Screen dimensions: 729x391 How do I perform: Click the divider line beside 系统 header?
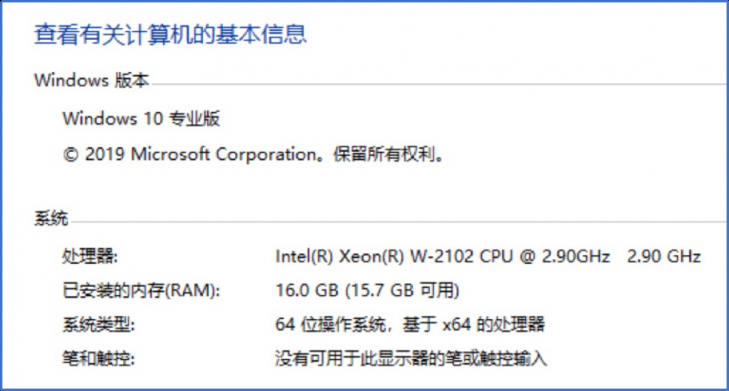point(399,222)
